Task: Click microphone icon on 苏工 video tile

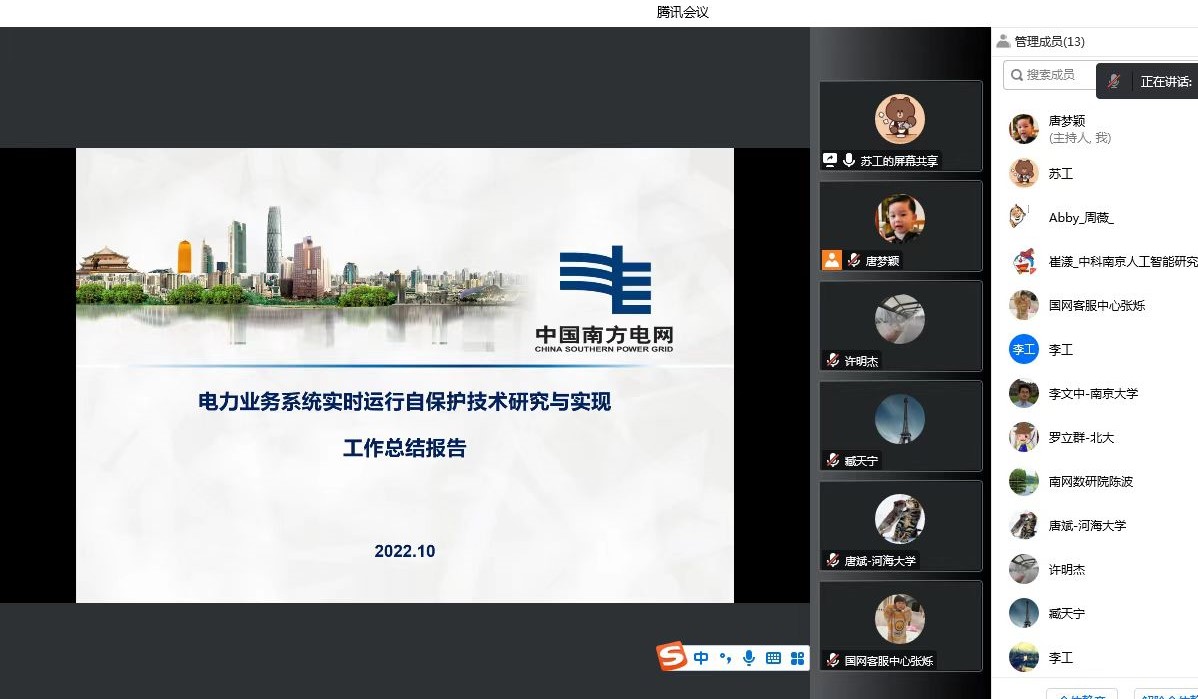Action: (849, 160)
